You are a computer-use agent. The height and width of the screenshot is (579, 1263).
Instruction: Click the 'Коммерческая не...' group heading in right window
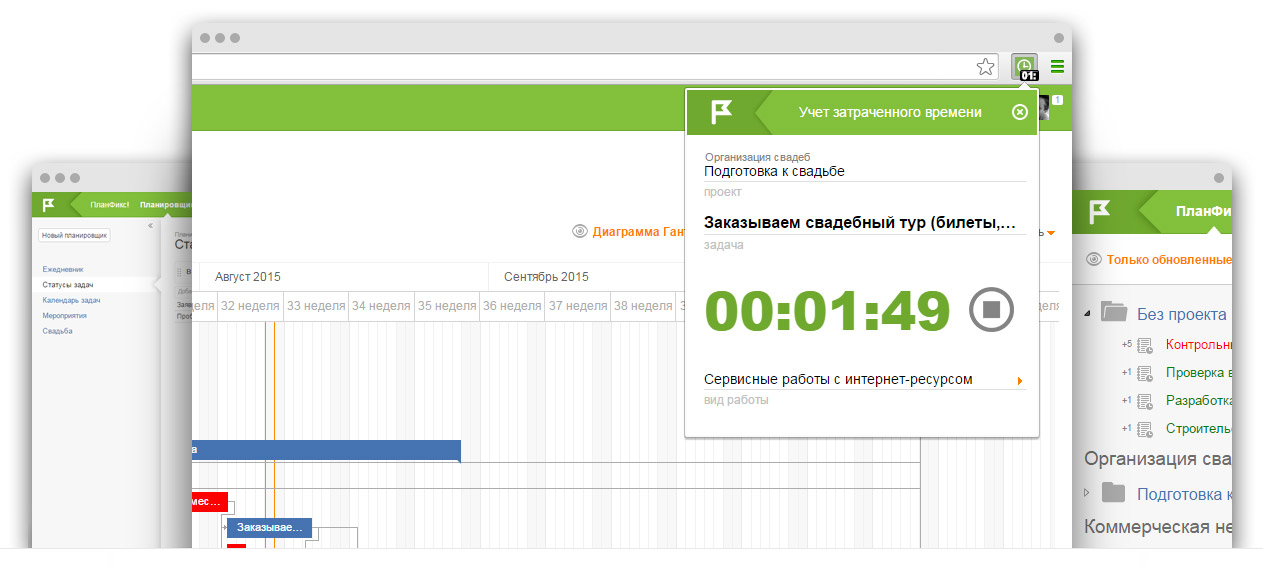[1158, 527]
